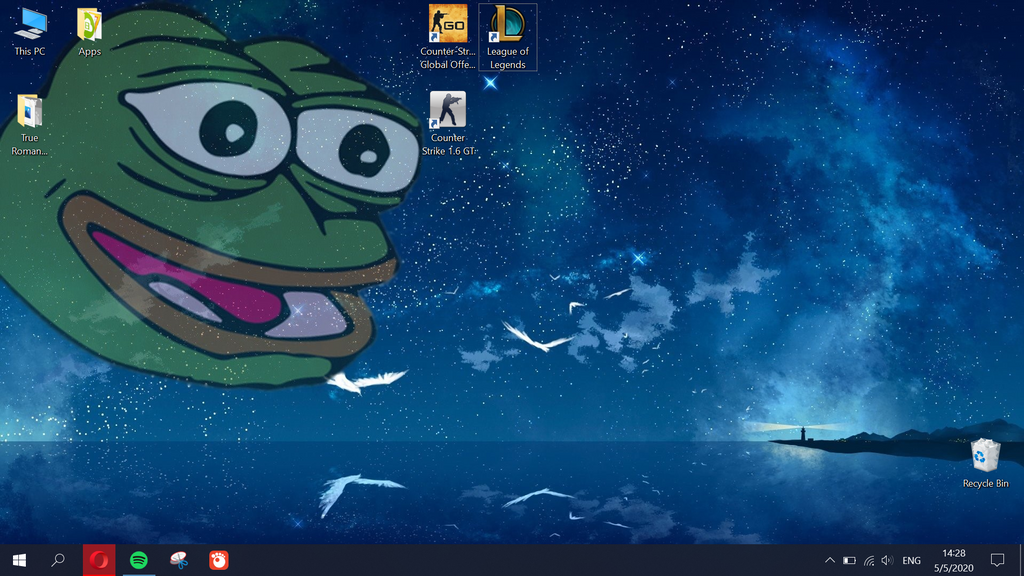Change ENG input language

(x=912, y=560)
